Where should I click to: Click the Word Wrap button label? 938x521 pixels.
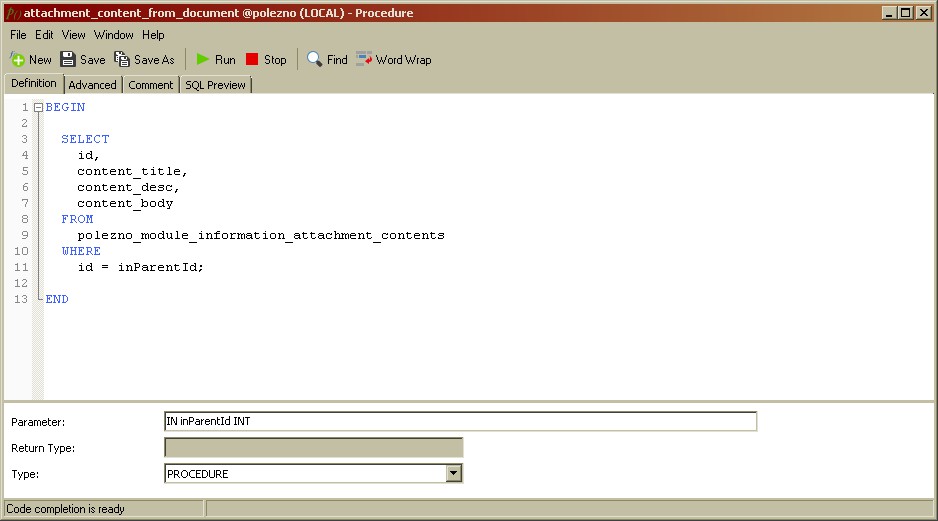[403, 60]
